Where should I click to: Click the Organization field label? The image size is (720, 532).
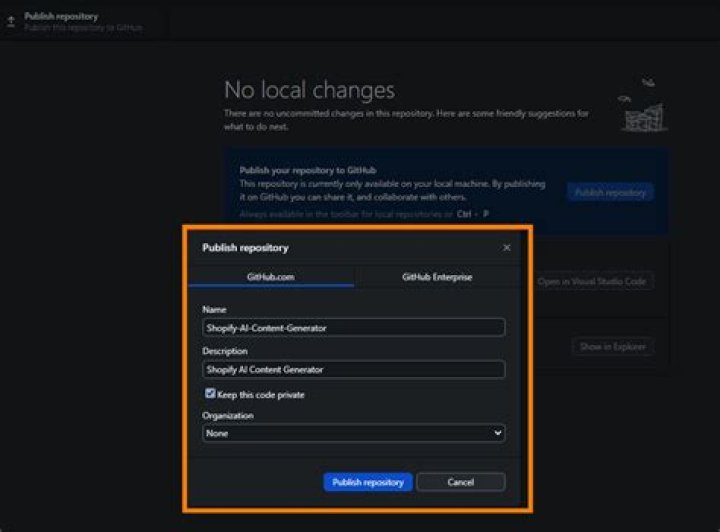228,415
